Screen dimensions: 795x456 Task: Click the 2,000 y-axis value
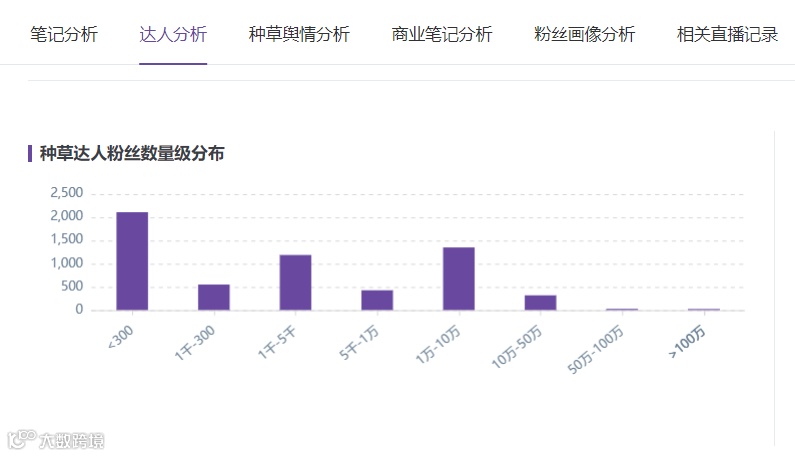(x=66, y=216)
